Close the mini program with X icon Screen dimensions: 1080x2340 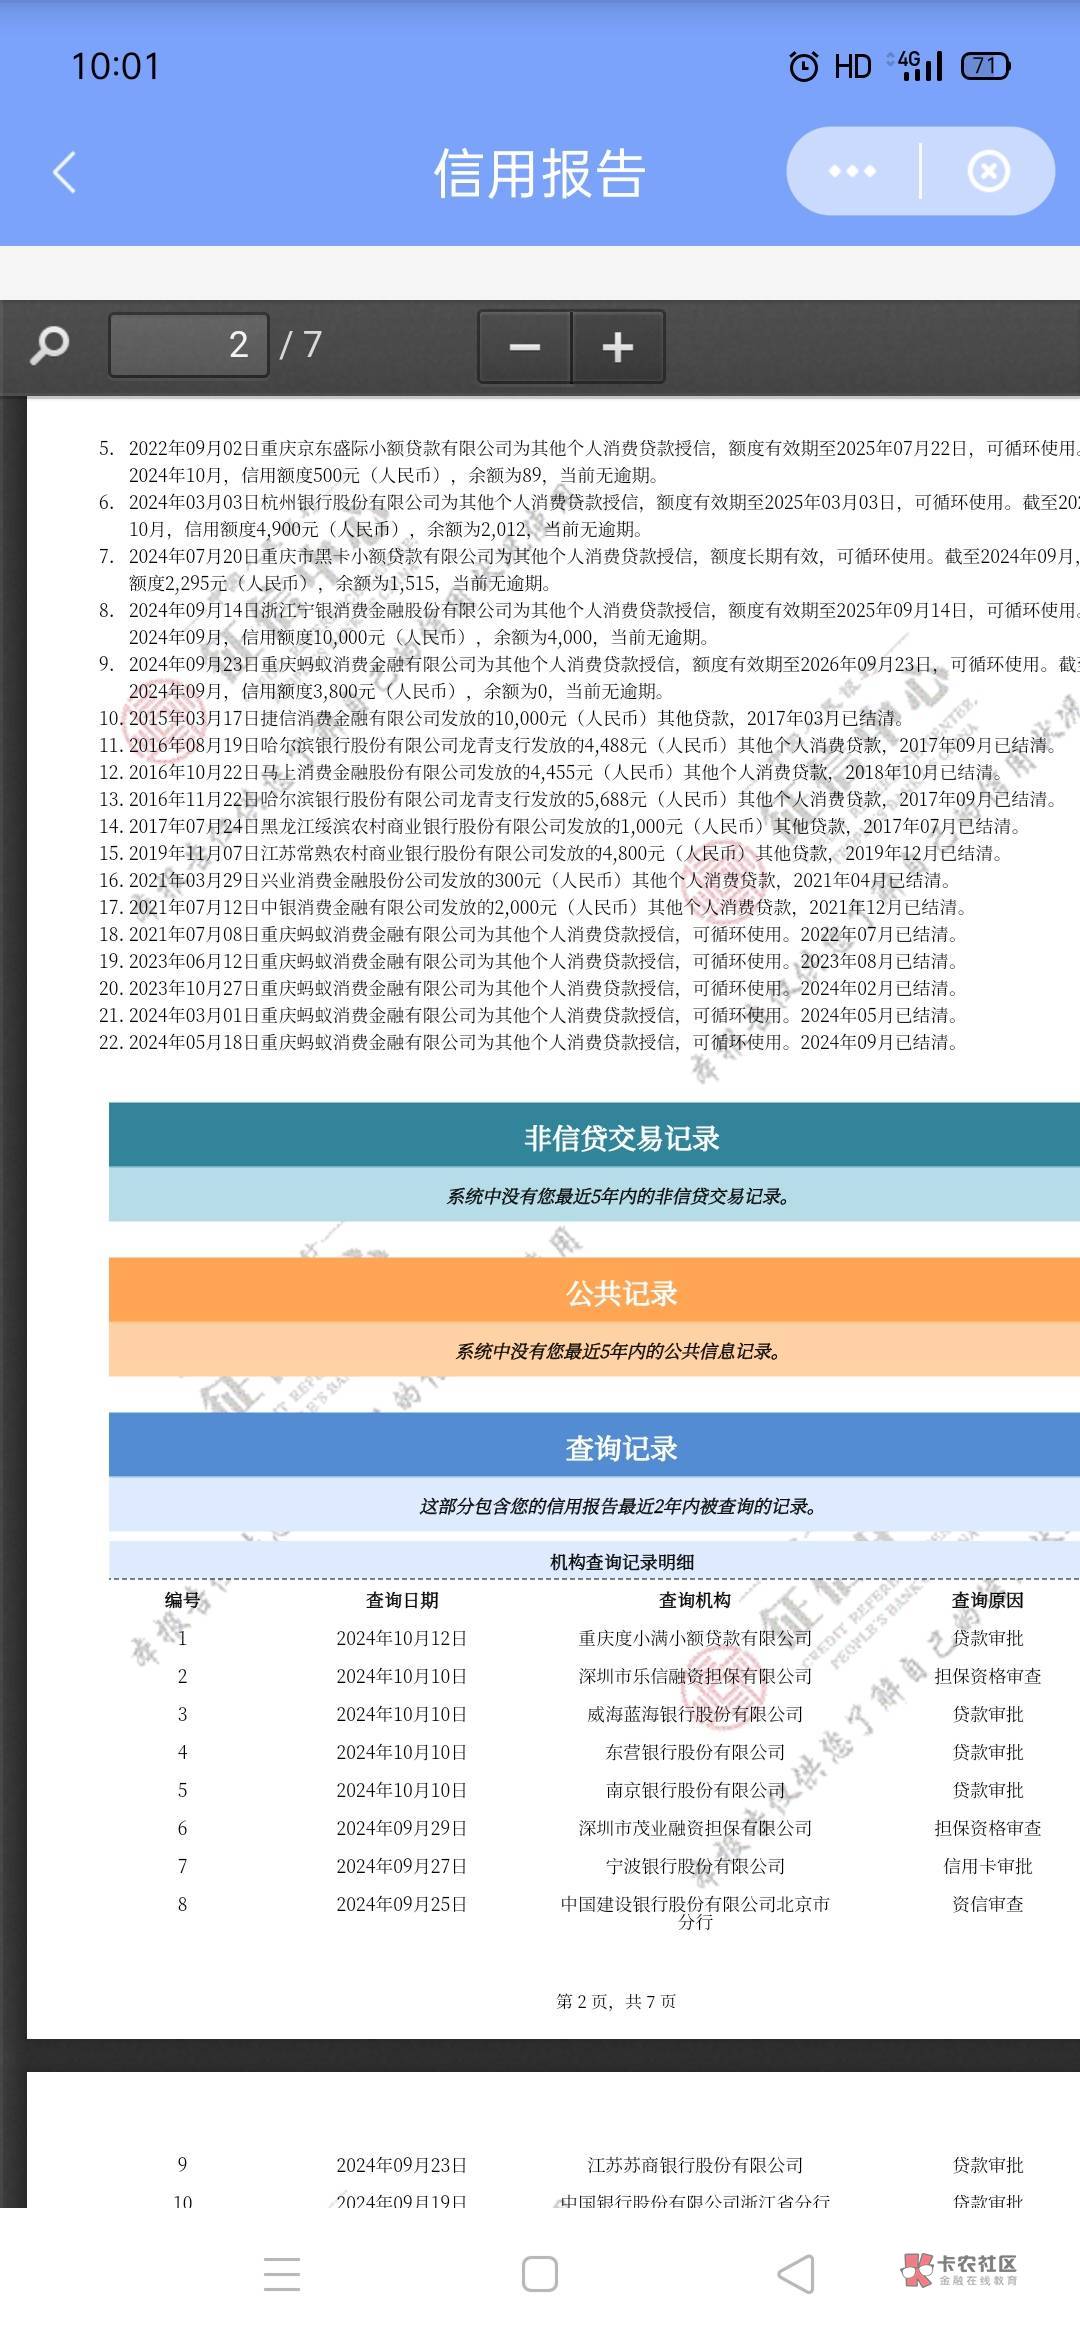(x=988, y=172)
